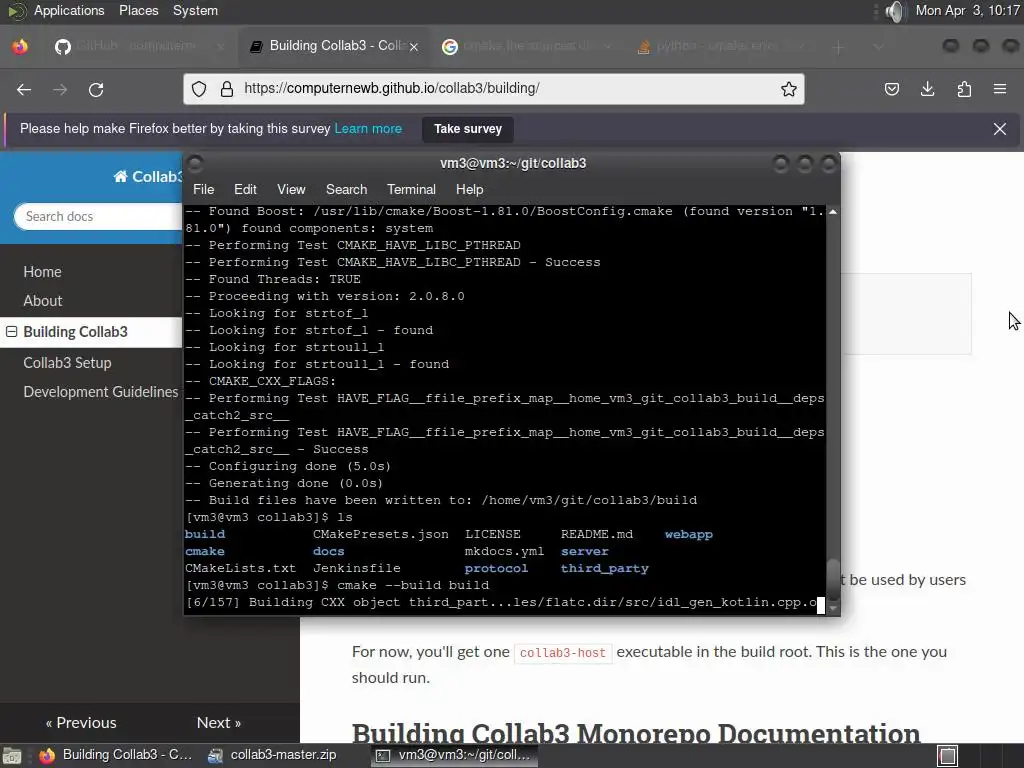This screenshot has height=768, width=1024.
Task: Click the Firefox forward arrow
Action: pos(60,89)
